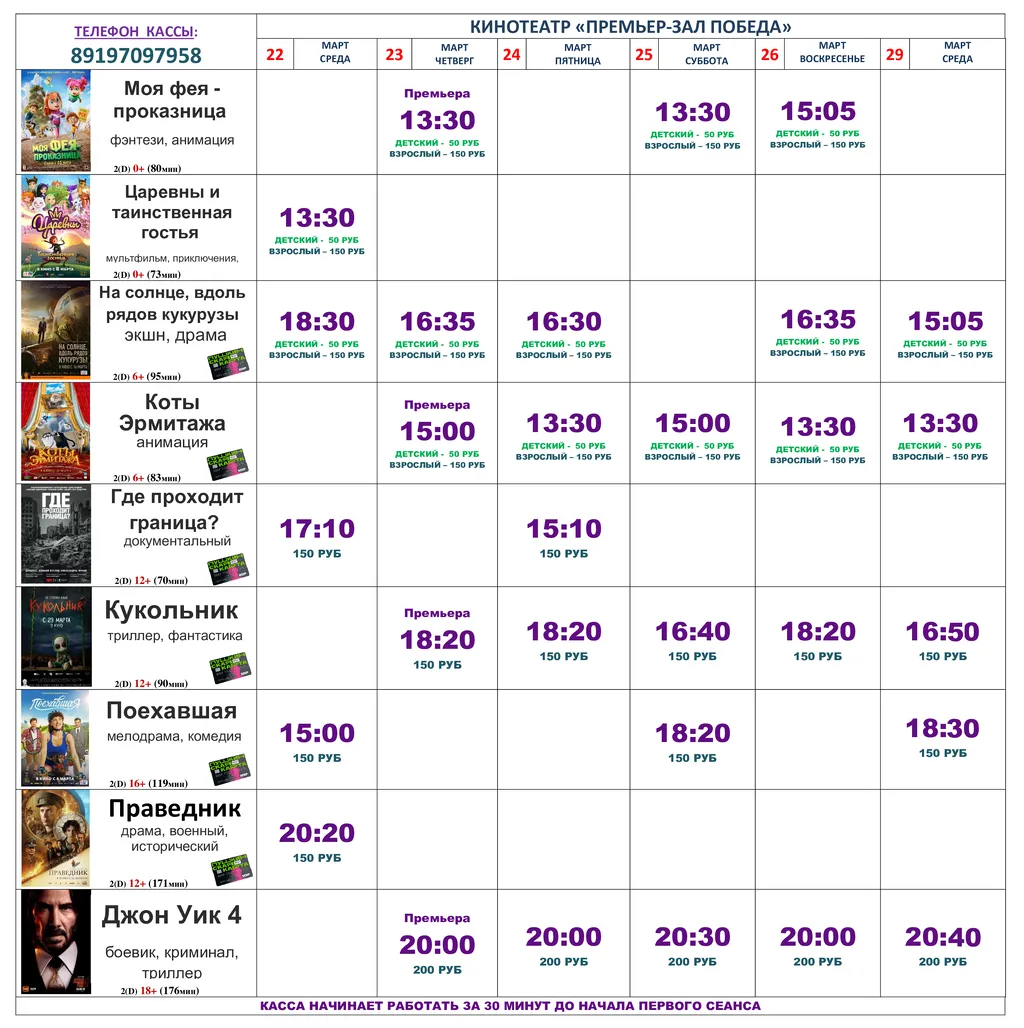Click the Коты Эрмитажа movie title
The image size is (1024, 1028).
[172, 412]
